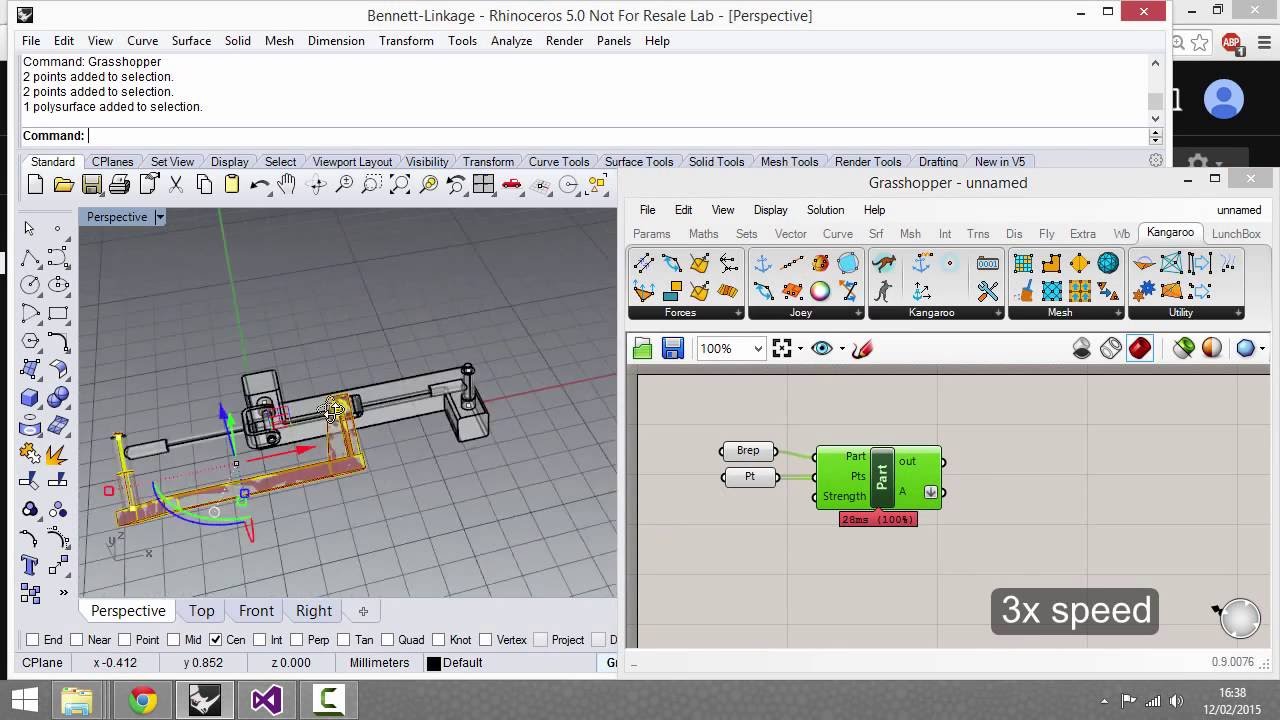Open the preview eye dropdown arrow

pyautogui.click(x=842, y=349)
